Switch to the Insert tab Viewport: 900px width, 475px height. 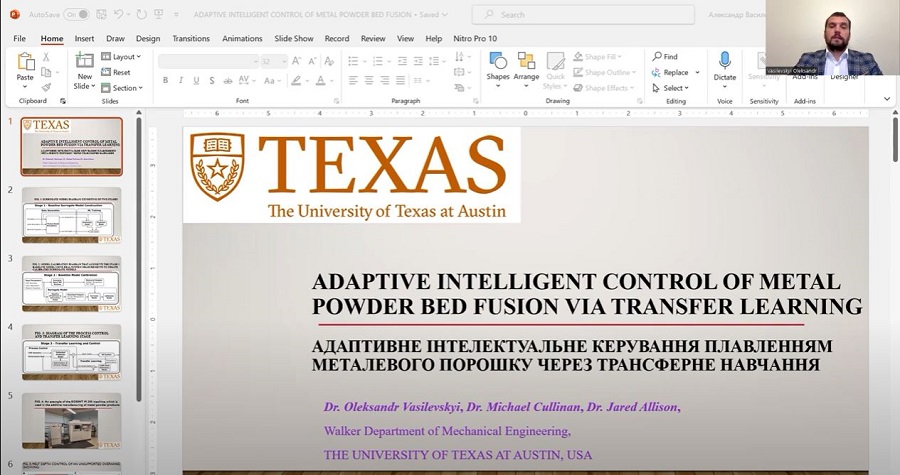coord(84,38)
